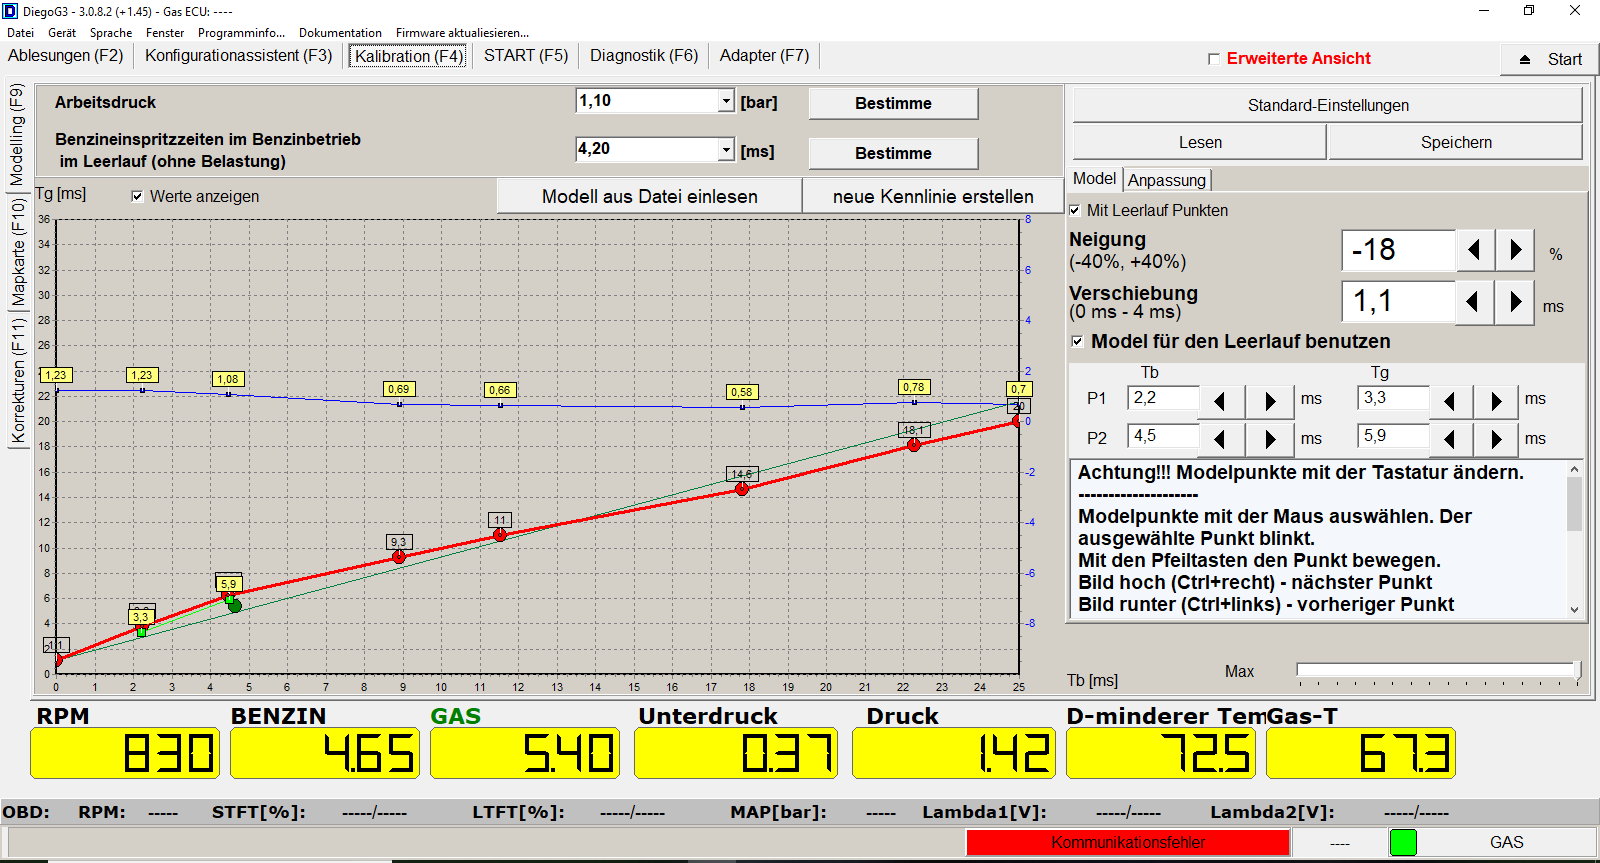
Task: Open Mapkarte (F10) side tab
Action: tap(17, 253)
